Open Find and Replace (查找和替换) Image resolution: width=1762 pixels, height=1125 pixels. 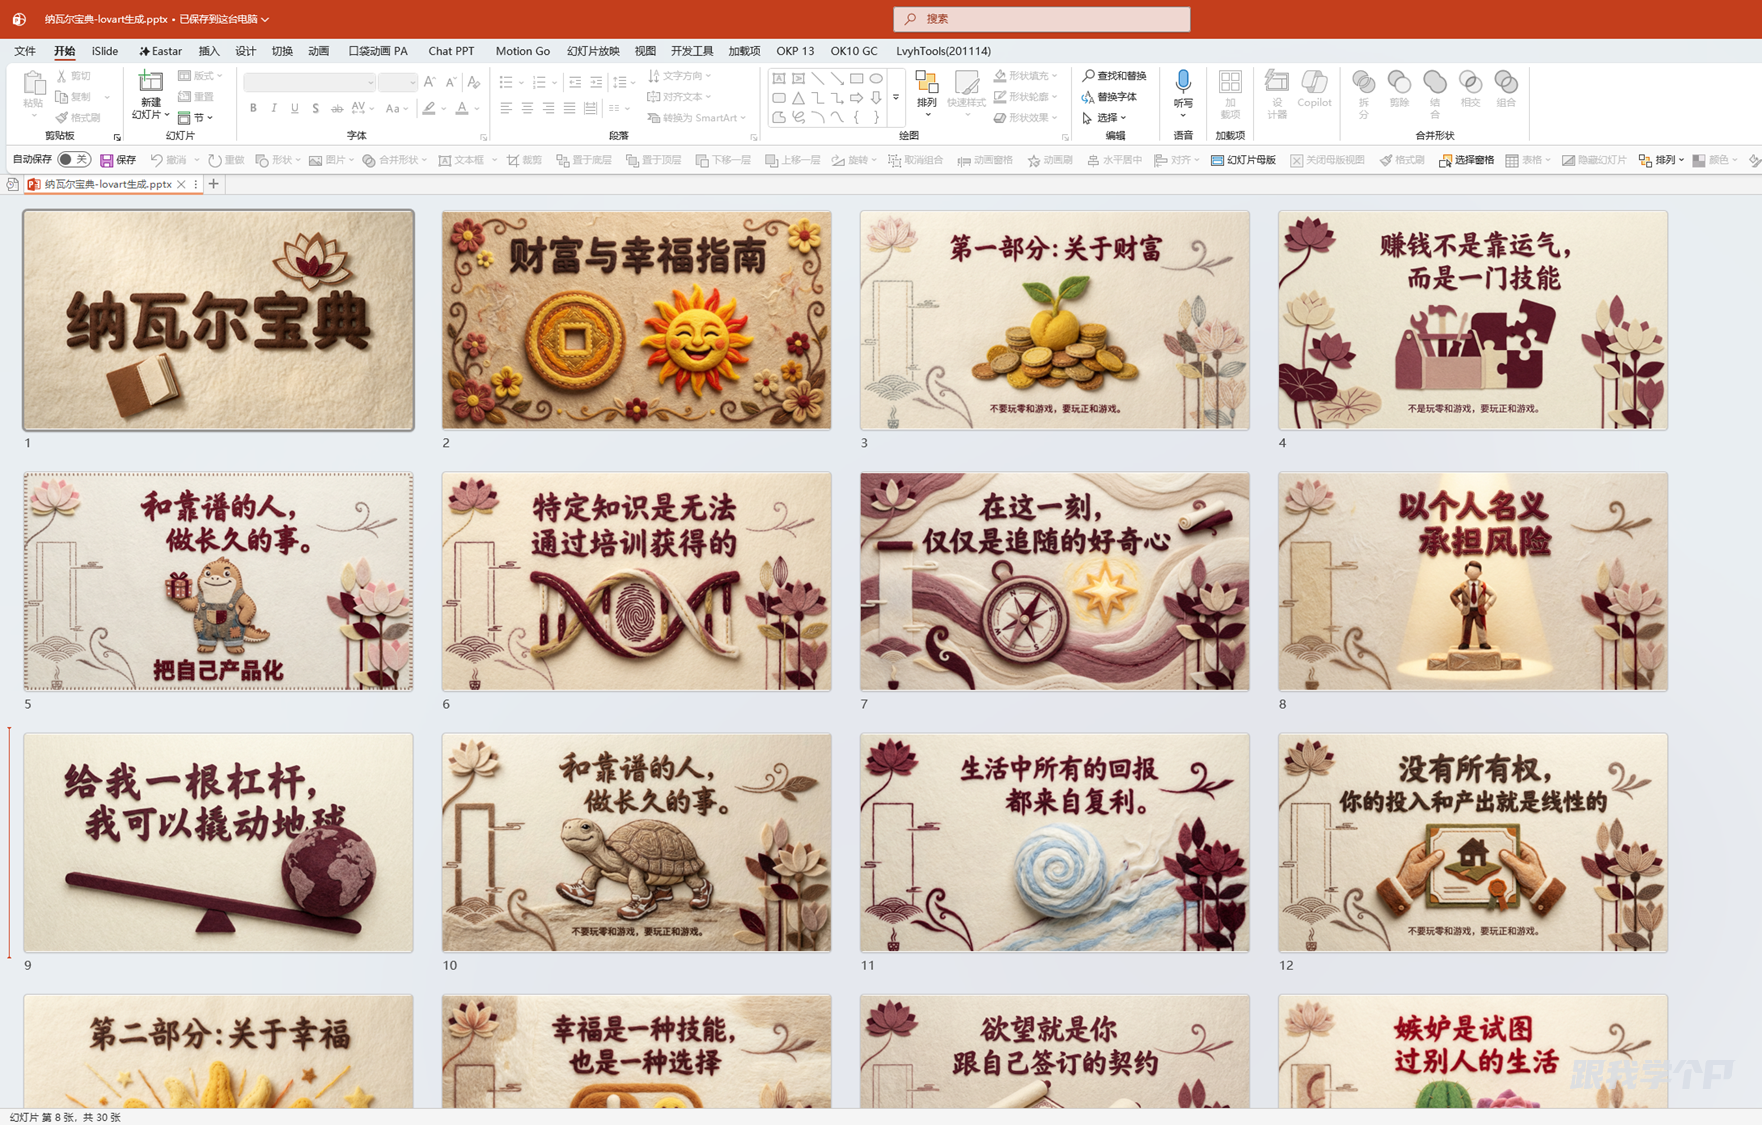[1114, 76]
